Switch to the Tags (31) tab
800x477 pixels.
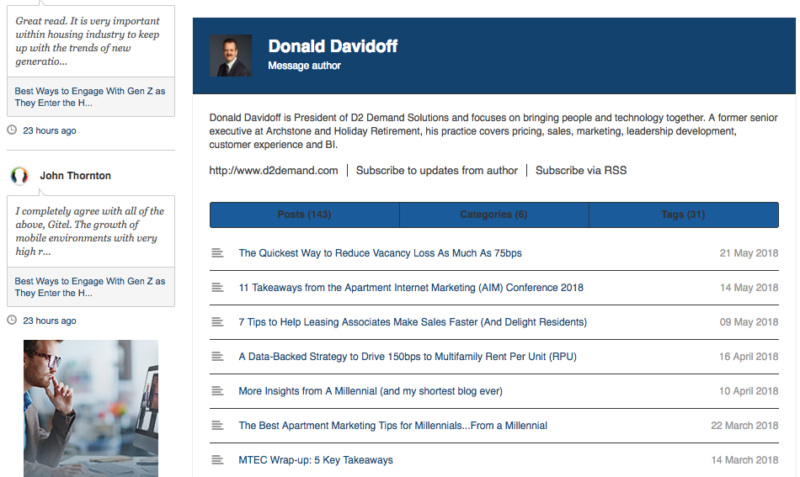(684, 215)
